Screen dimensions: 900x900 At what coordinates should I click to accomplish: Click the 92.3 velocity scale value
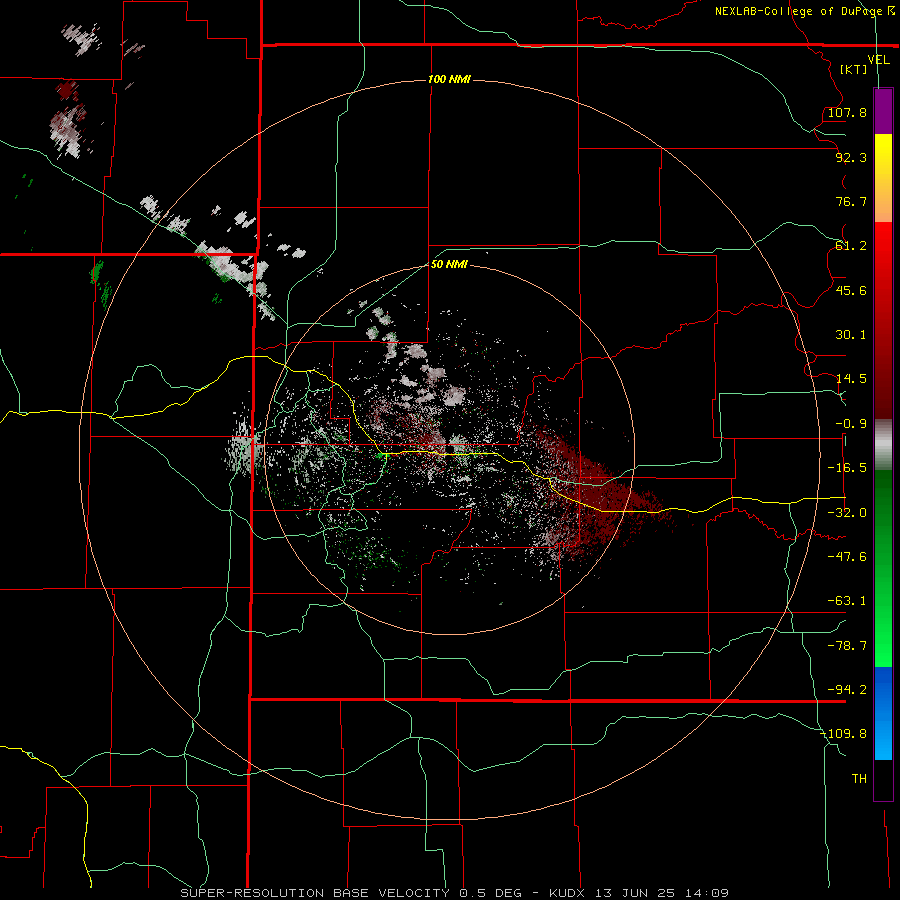[x=851, y=157]
